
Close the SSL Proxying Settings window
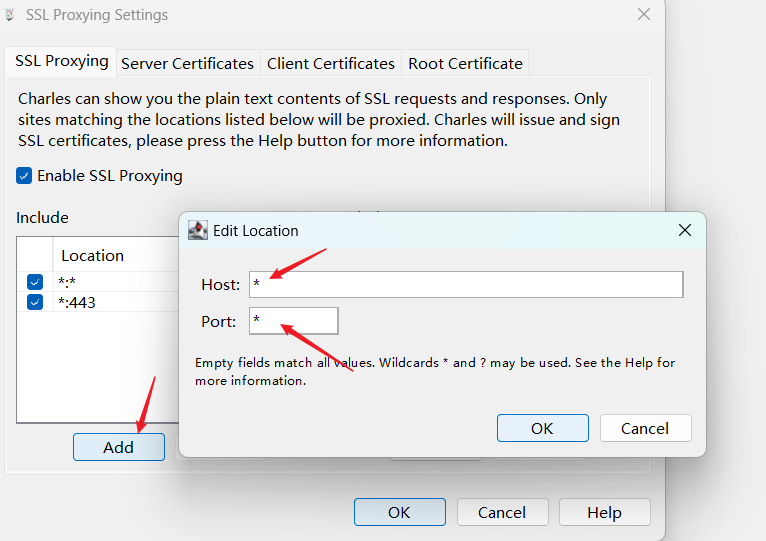644,15
